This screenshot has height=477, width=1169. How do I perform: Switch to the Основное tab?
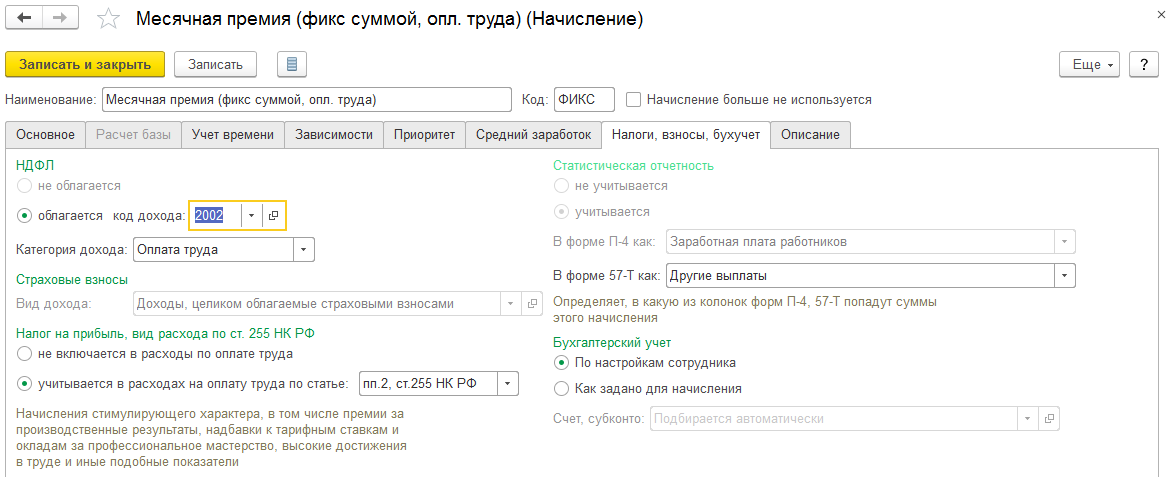coord(45,135)
